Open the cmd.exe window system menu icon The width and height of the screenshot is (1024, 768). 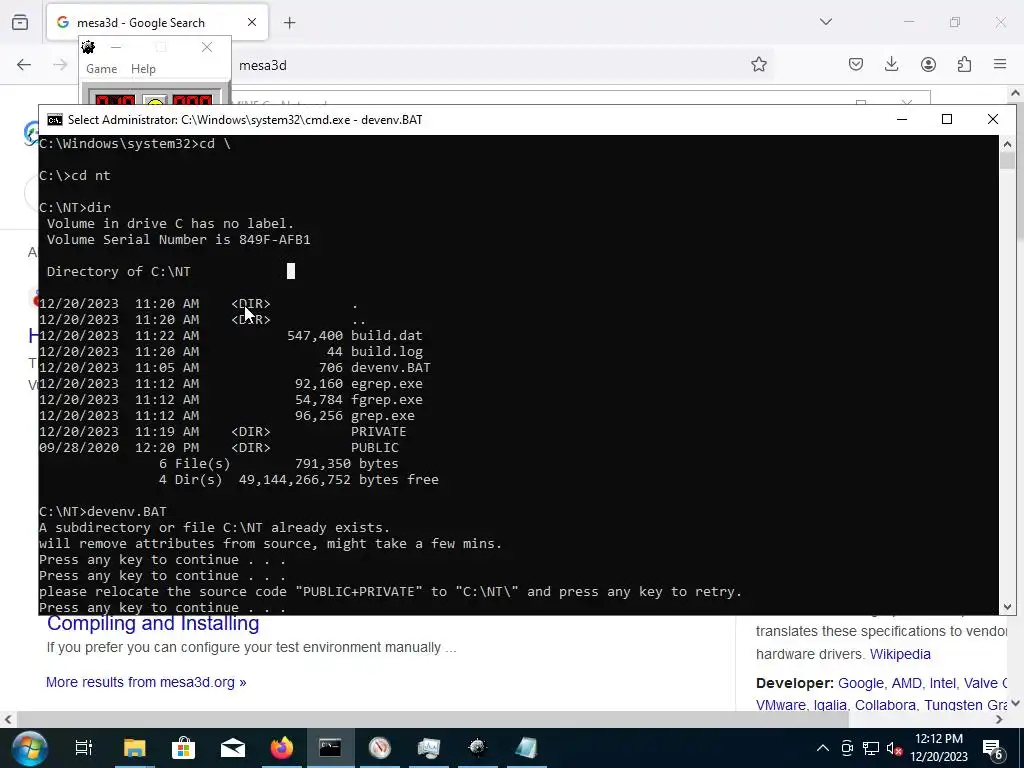tap(55, 120)
